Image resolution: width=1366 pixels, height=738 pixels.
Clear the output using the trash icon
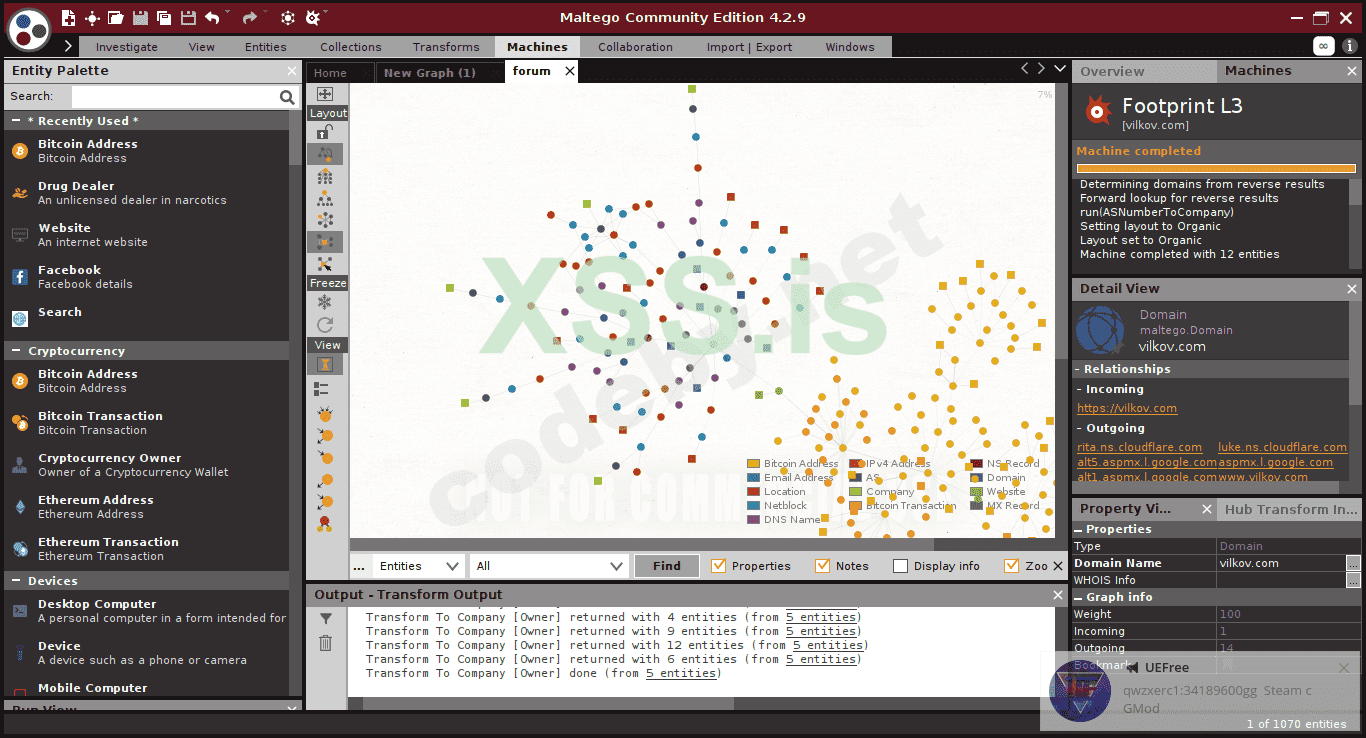pyautogui.click(x=325, y=642)
